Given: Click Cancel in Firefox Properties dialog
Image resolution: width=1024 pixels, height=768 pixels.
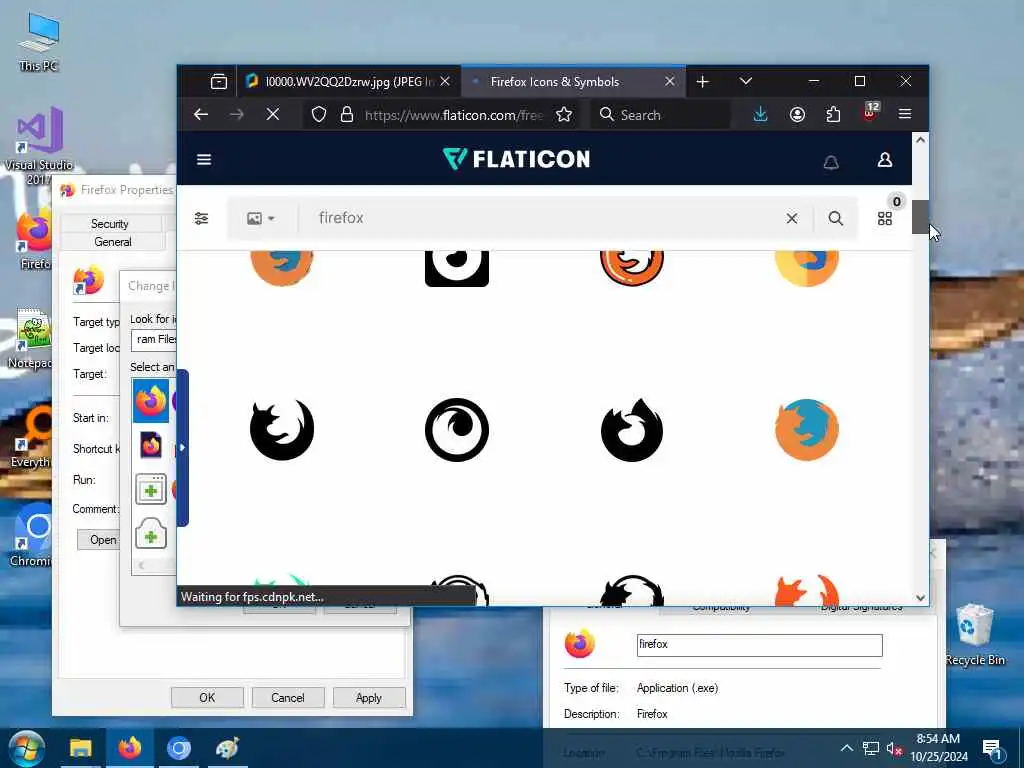Looking at the screenshot, I should (x=287, y=697).
